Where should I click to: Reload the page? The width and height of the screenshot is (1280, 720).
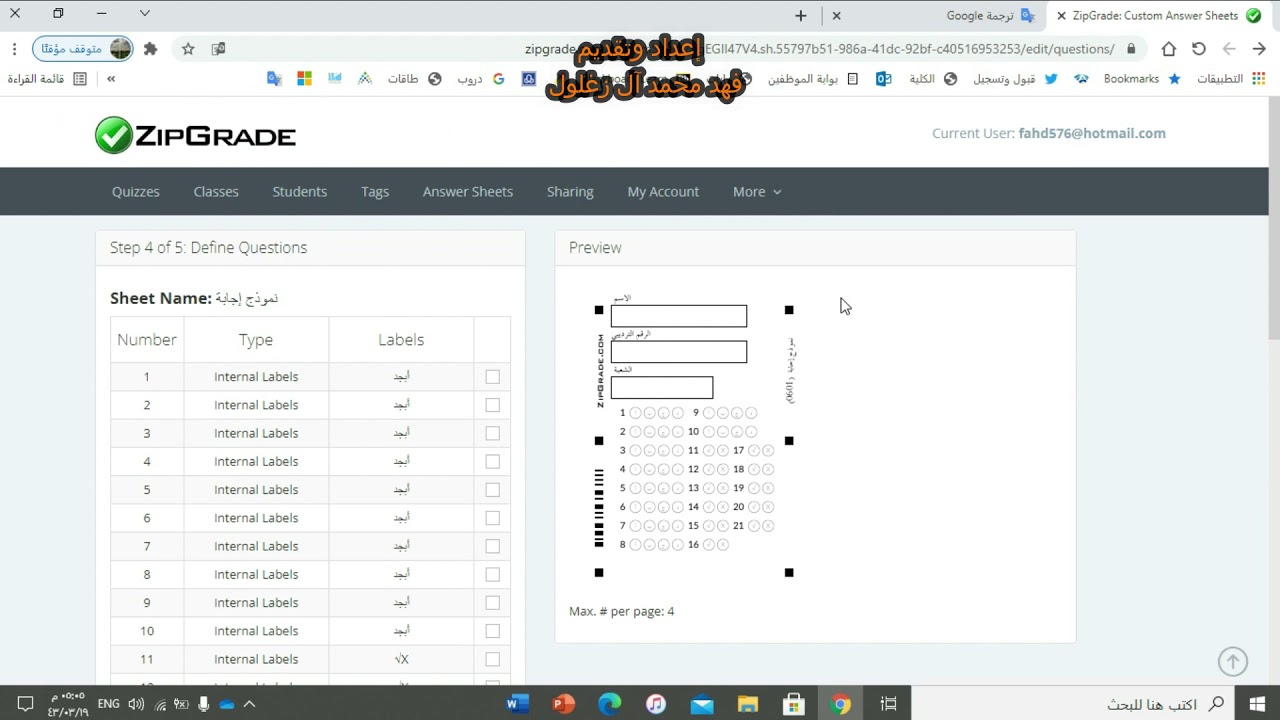click(1199, 48)
